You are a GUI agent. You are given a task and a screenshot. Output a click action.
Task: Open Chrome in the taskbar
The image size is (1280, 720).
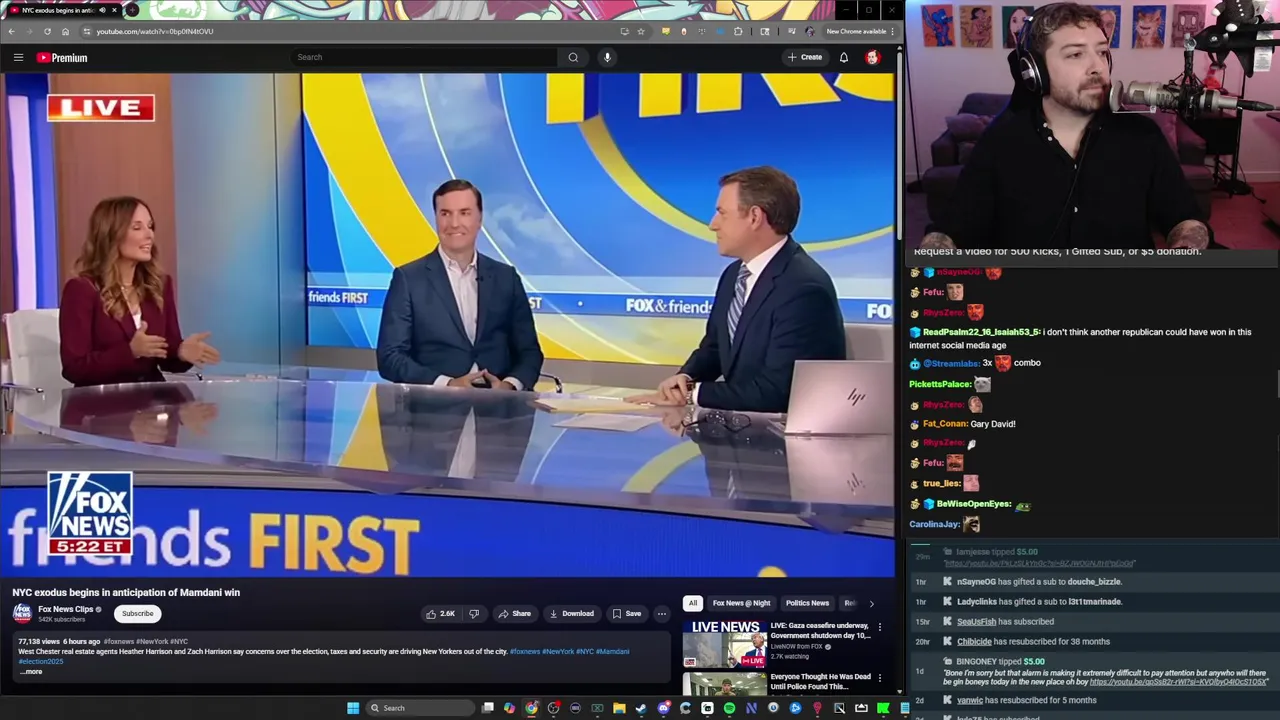(x=531, y=708)
